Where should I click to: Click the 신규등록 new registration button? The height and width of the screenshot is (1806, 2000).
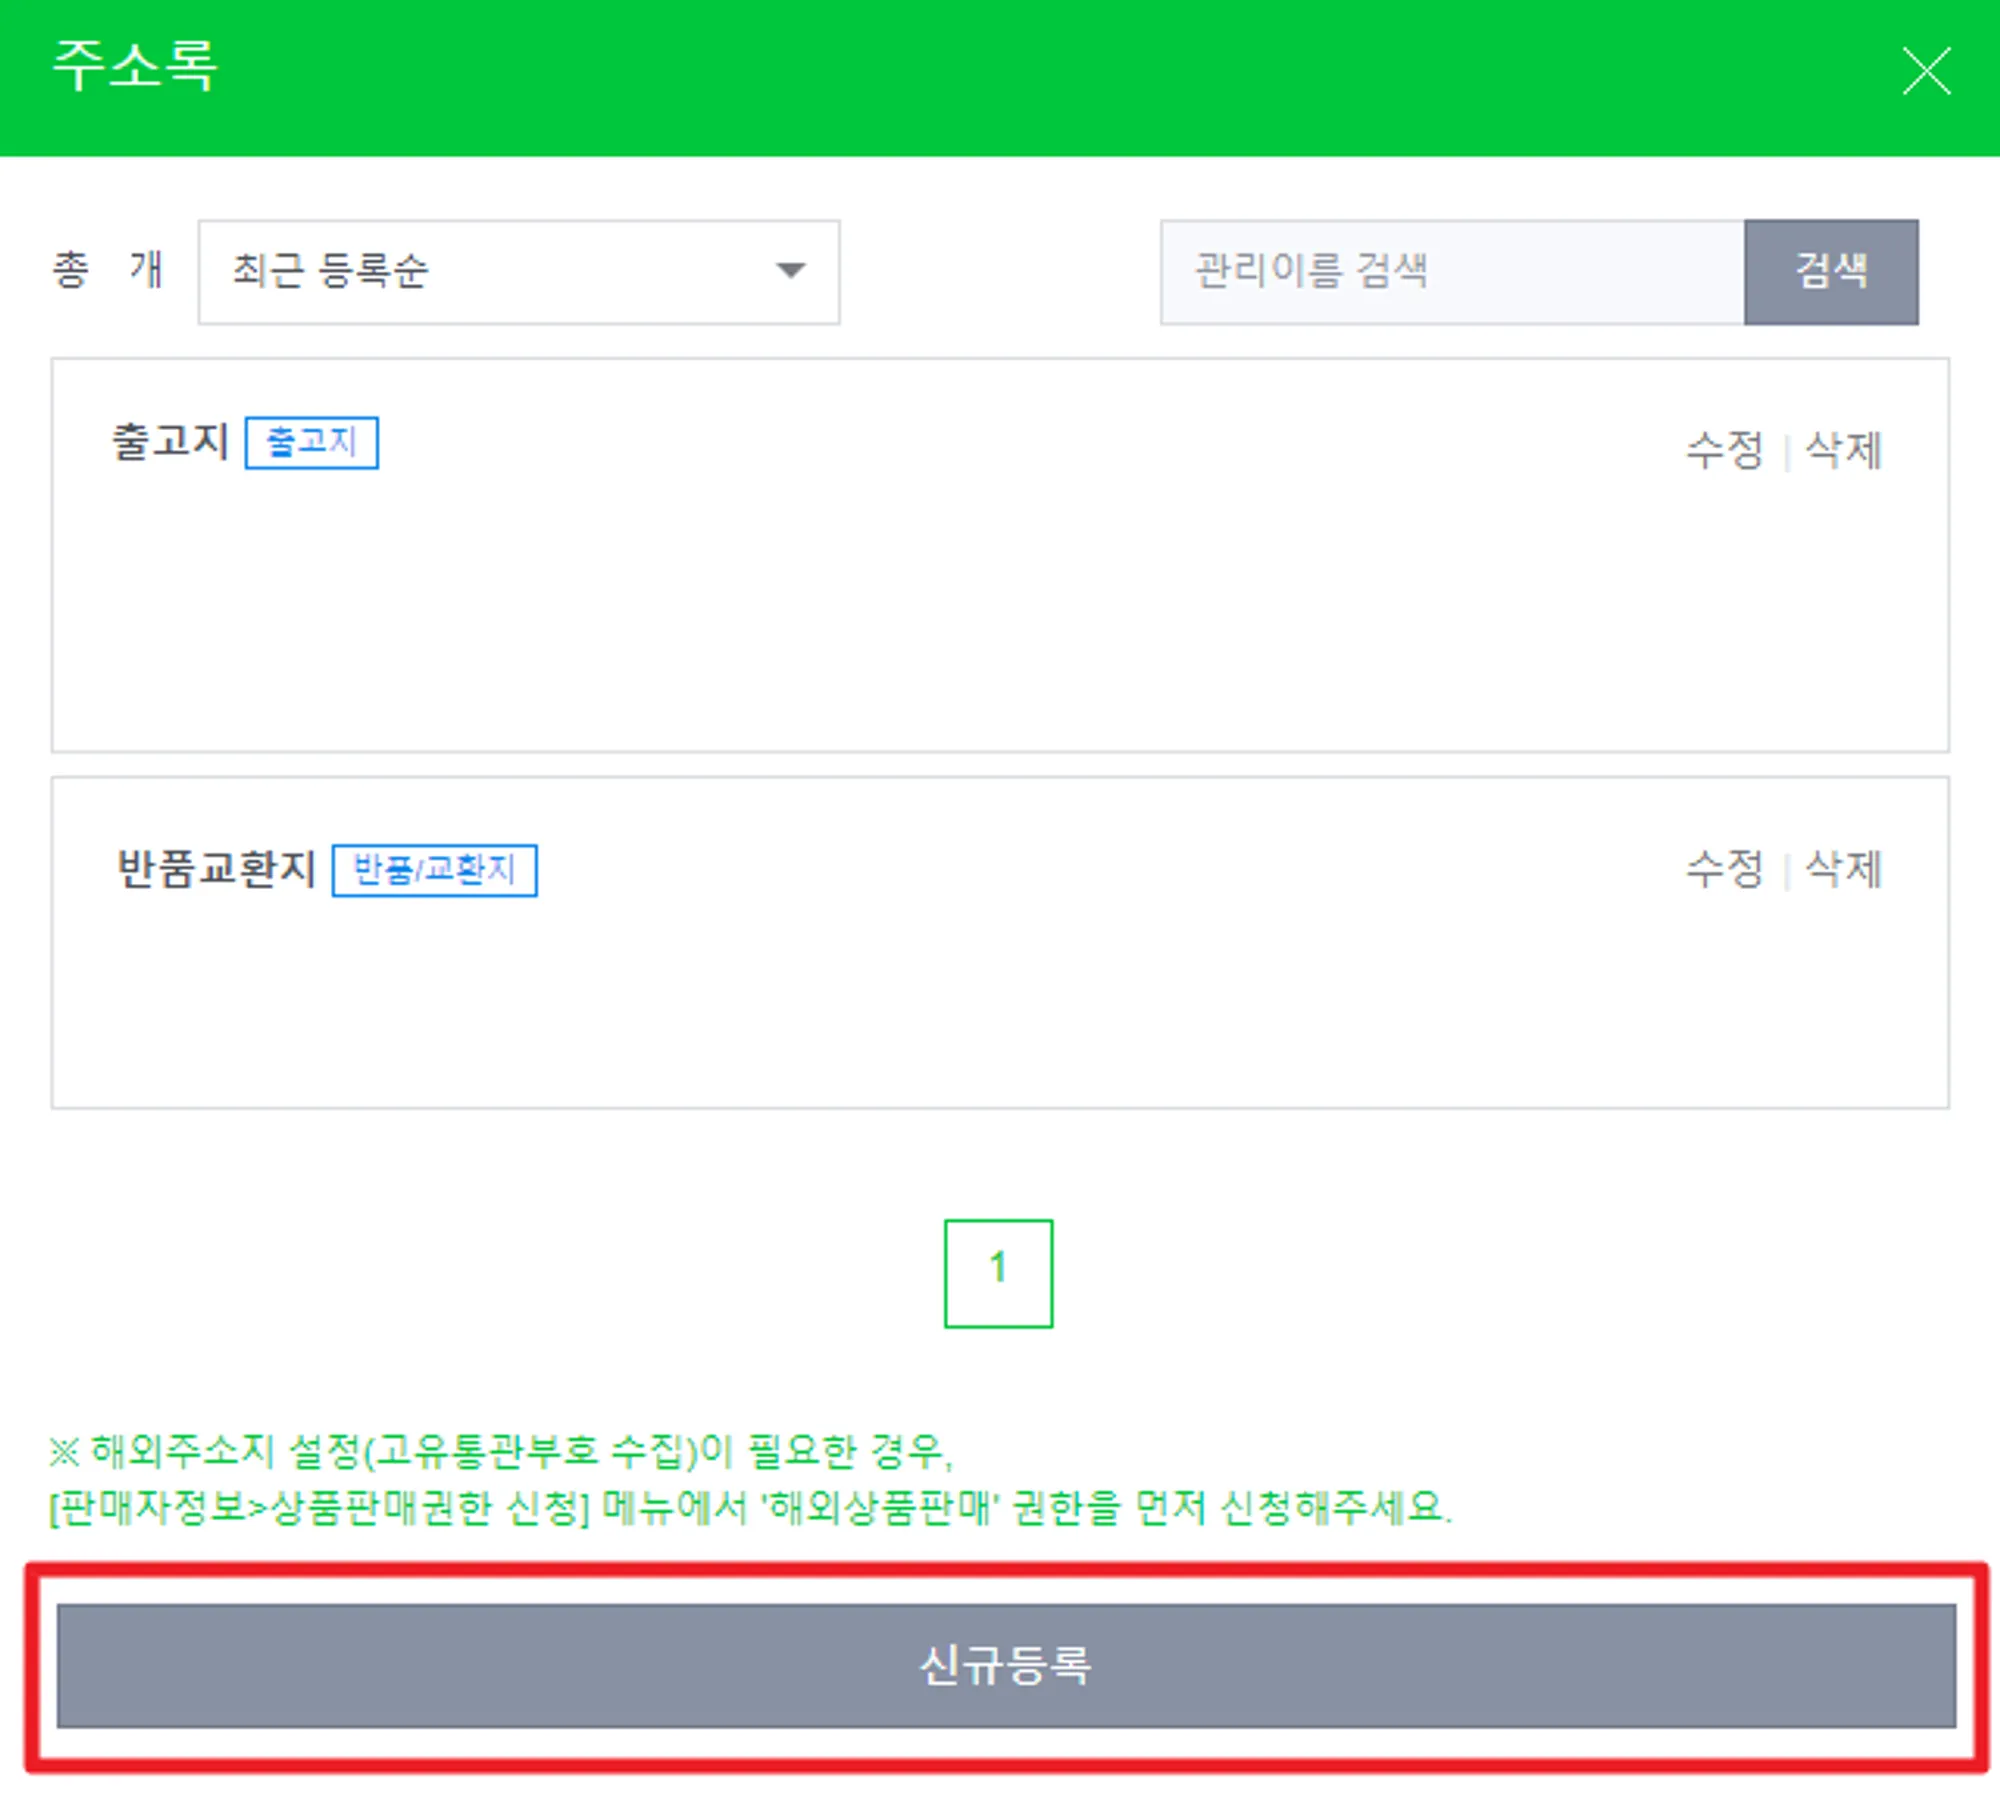pyautogui.click(x=1005, y=1665)
